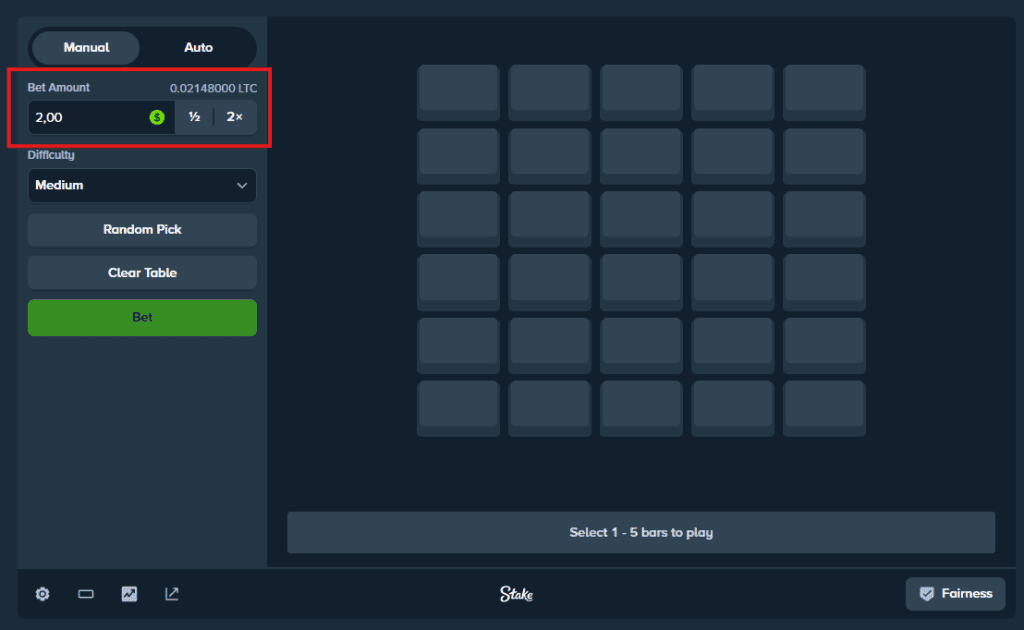1024x630 pixels.
Task: Halve the bet with the ½ control
Action: coord(194,117)
